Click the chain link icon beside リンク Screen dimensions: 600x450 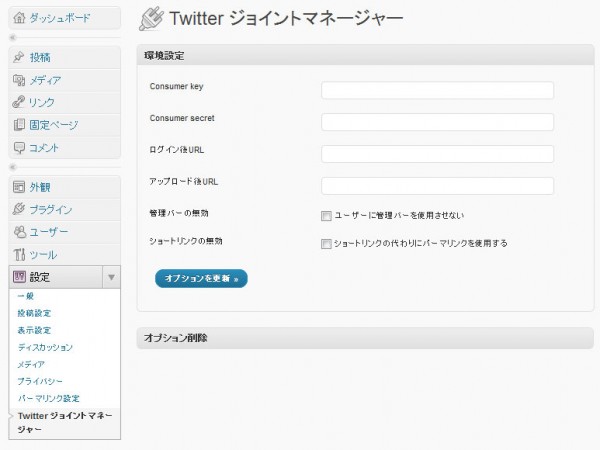click(x=18, y=102)
